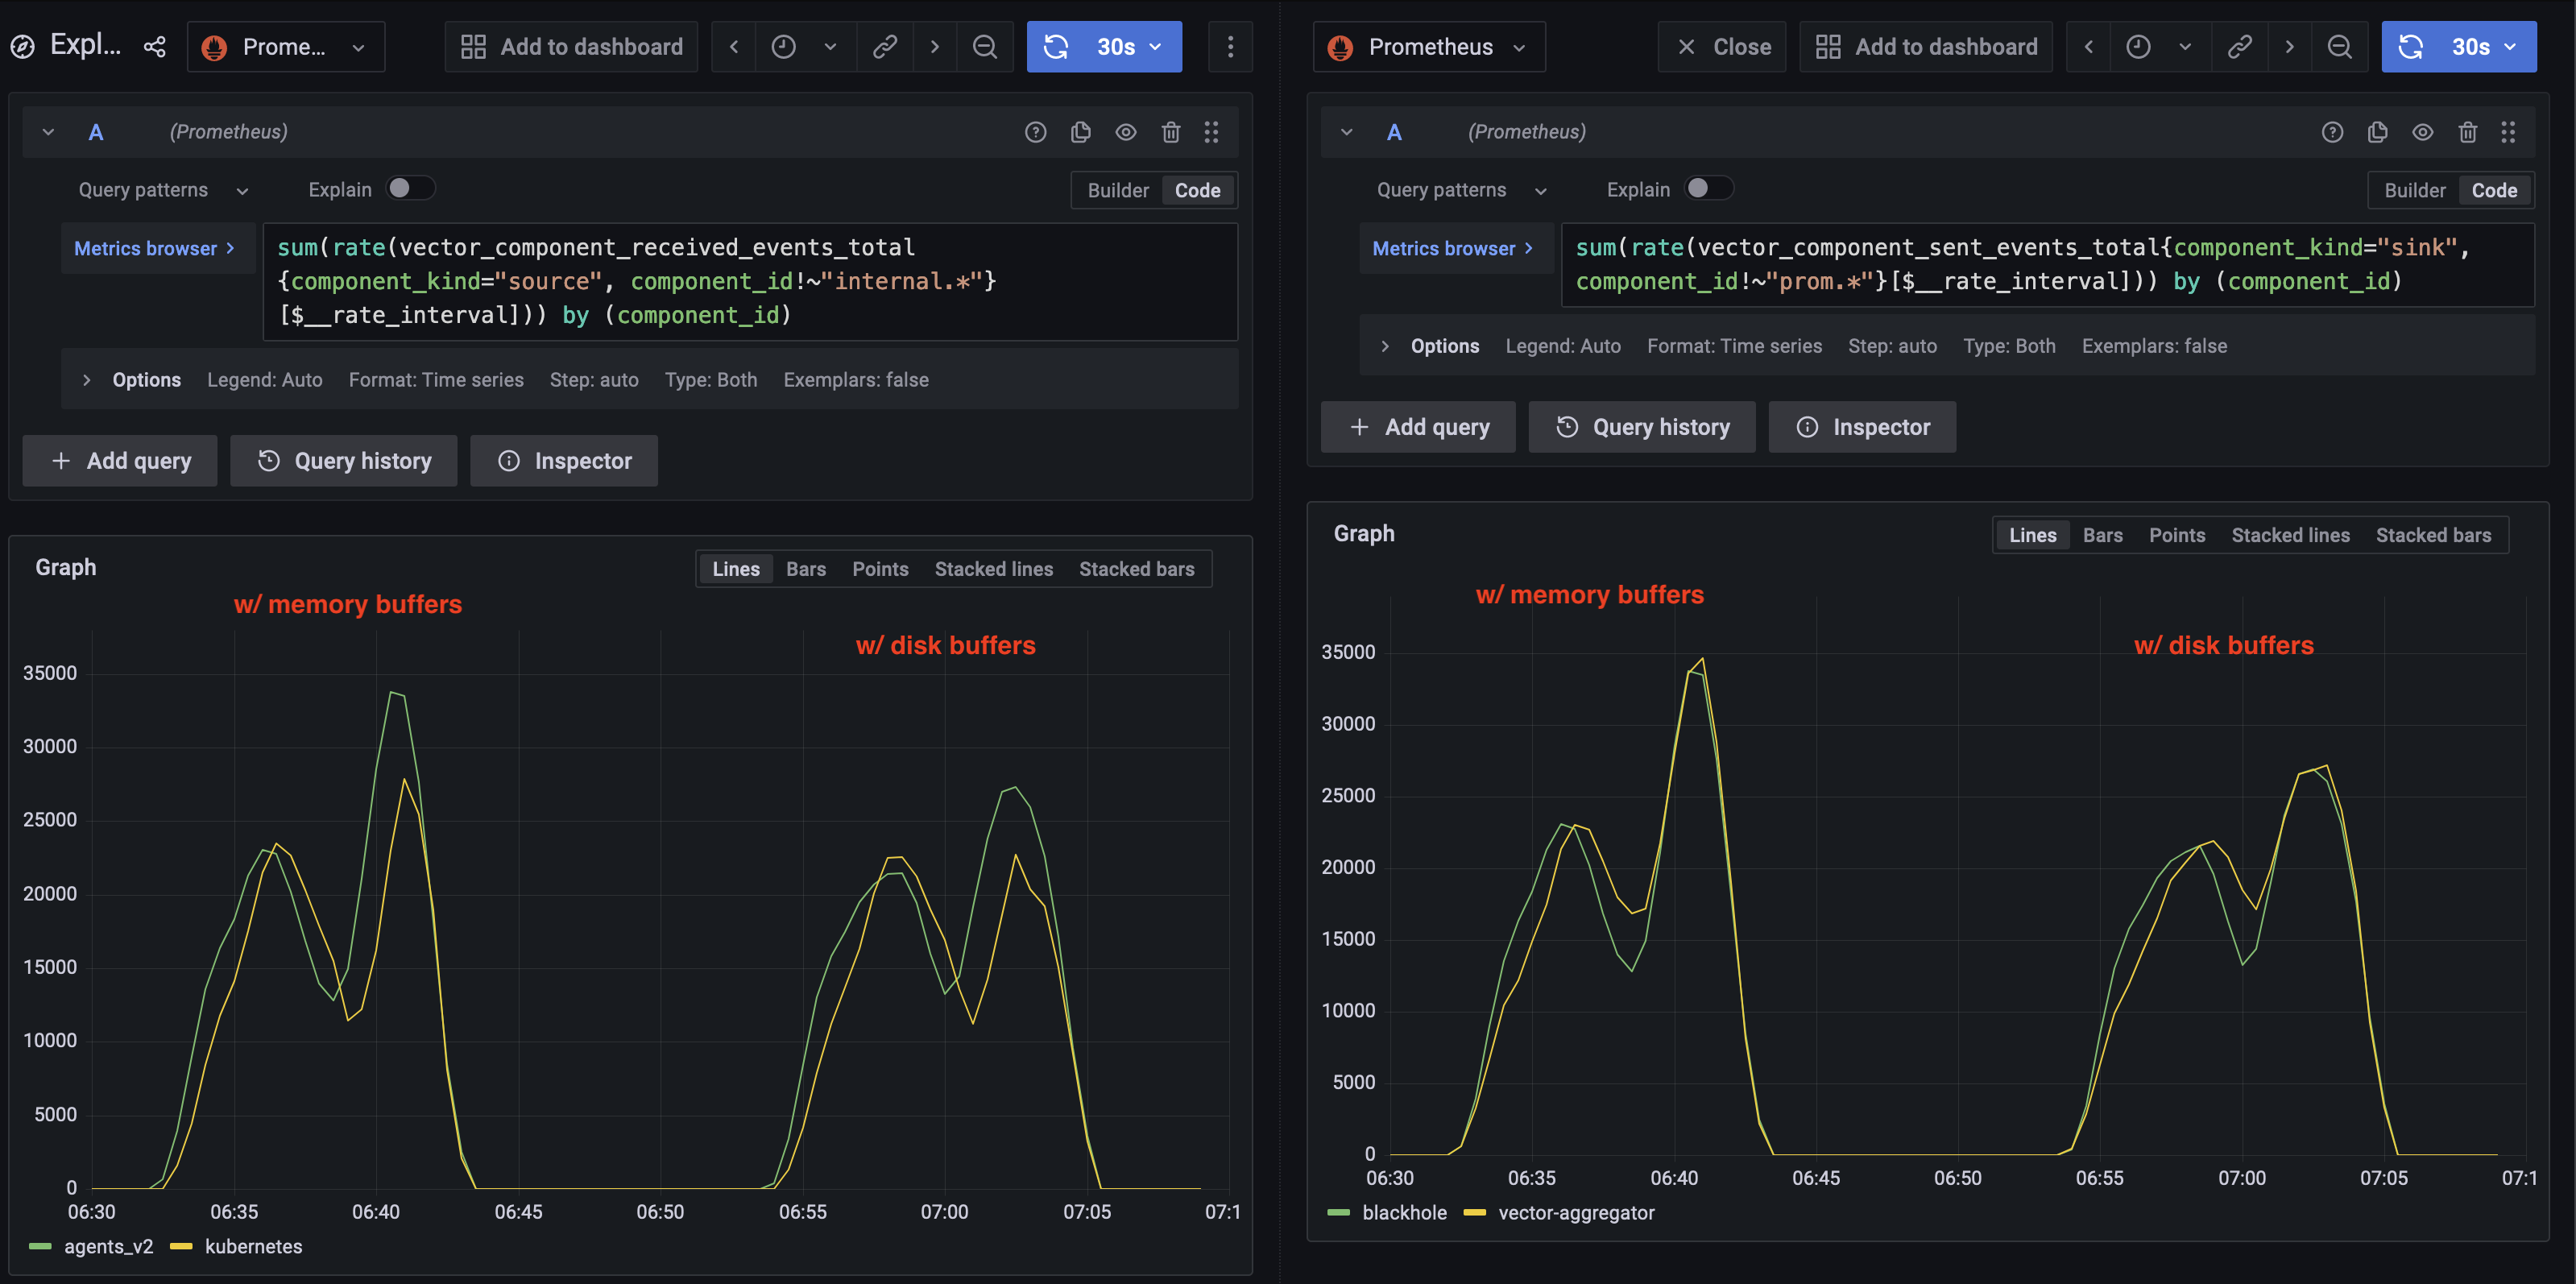Screen dimensions: 2576x1284
Task: Duplicate query A using the copy icon
Action: [x=1080, y=131]
